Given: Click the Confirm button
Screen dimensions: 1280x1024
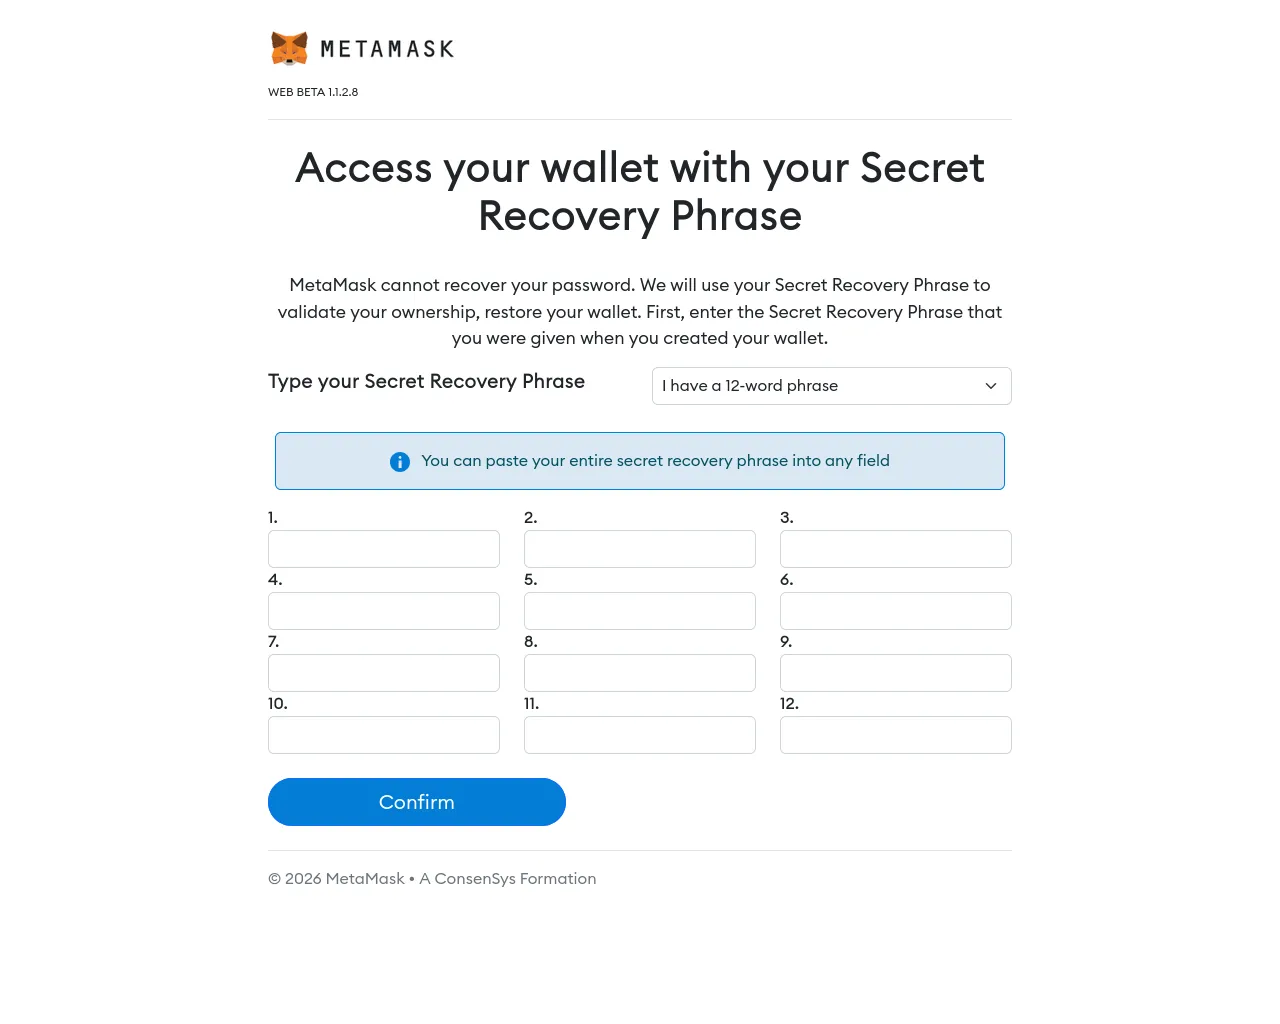Looking at the screenshot, I should [x=417, y=802].
